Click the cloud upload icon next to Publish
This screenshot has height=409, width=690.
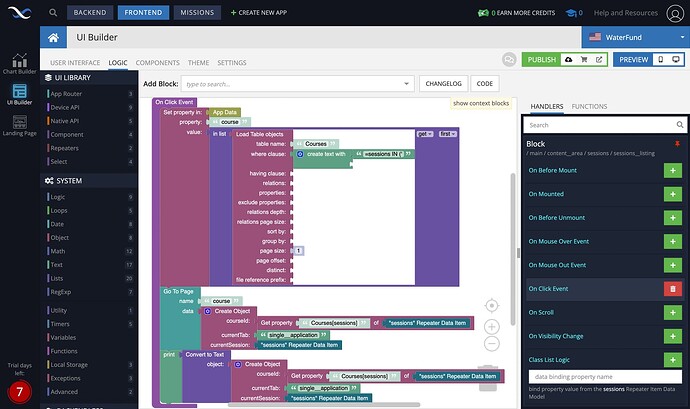569,59
